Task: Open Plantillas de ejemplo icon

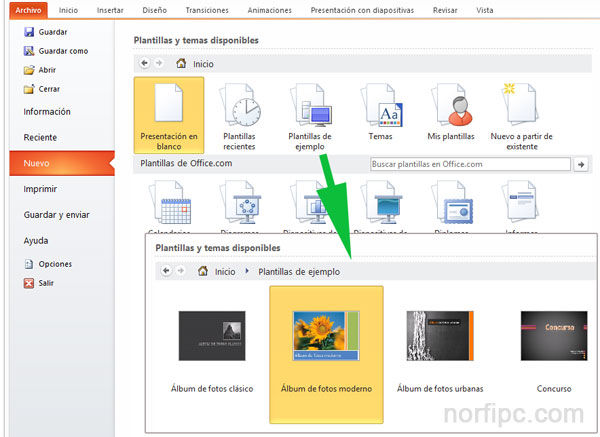Action: 310,105
